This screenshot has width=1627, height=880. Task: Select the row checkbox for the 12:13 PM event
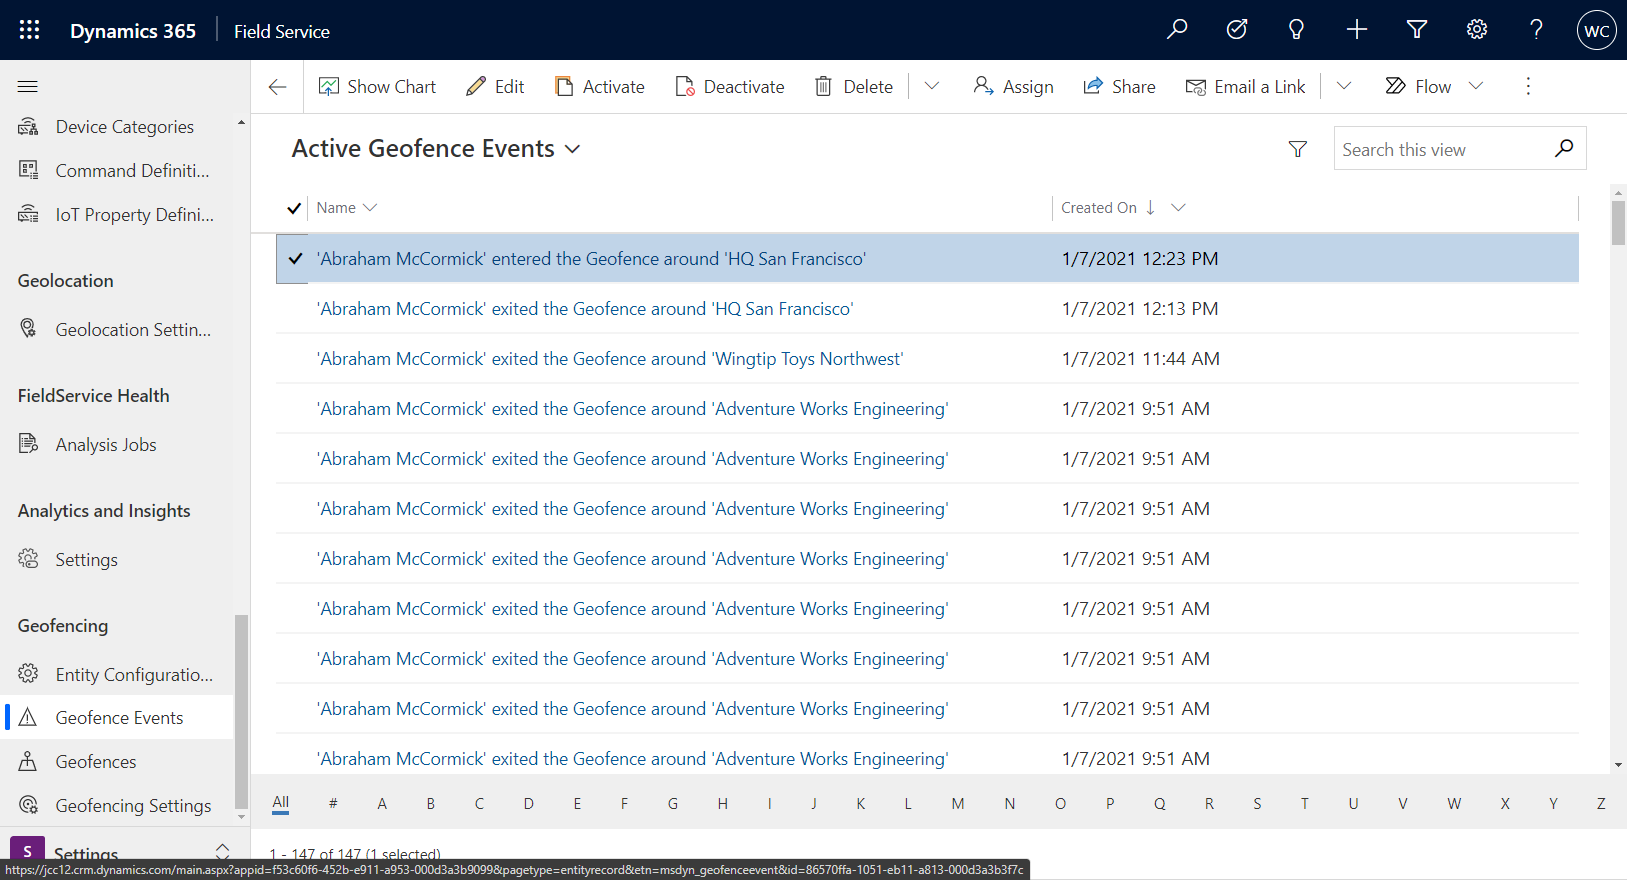[x=294, y=309]
